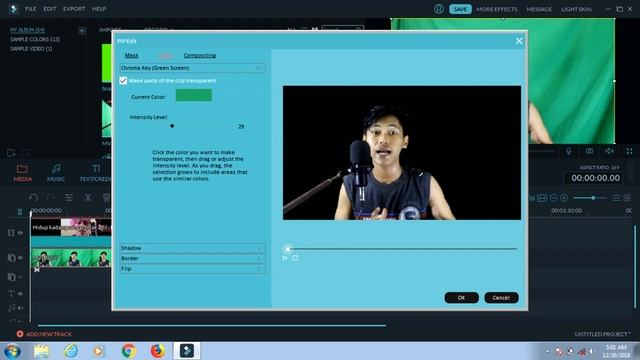This screenshot has height=360, width=640.
Task: Open Chrome from the Windows taskbar
Action: click(129, 351)
